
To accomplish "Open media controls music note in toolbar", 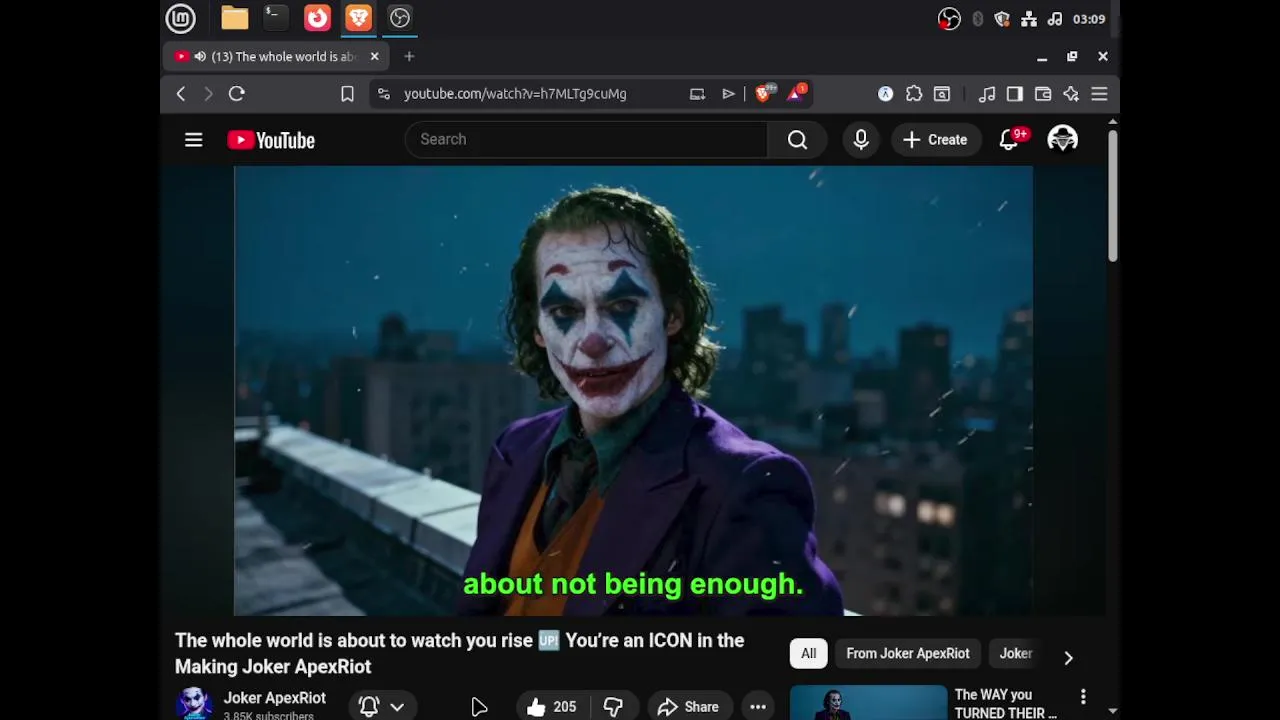I will tap(987, 94).
